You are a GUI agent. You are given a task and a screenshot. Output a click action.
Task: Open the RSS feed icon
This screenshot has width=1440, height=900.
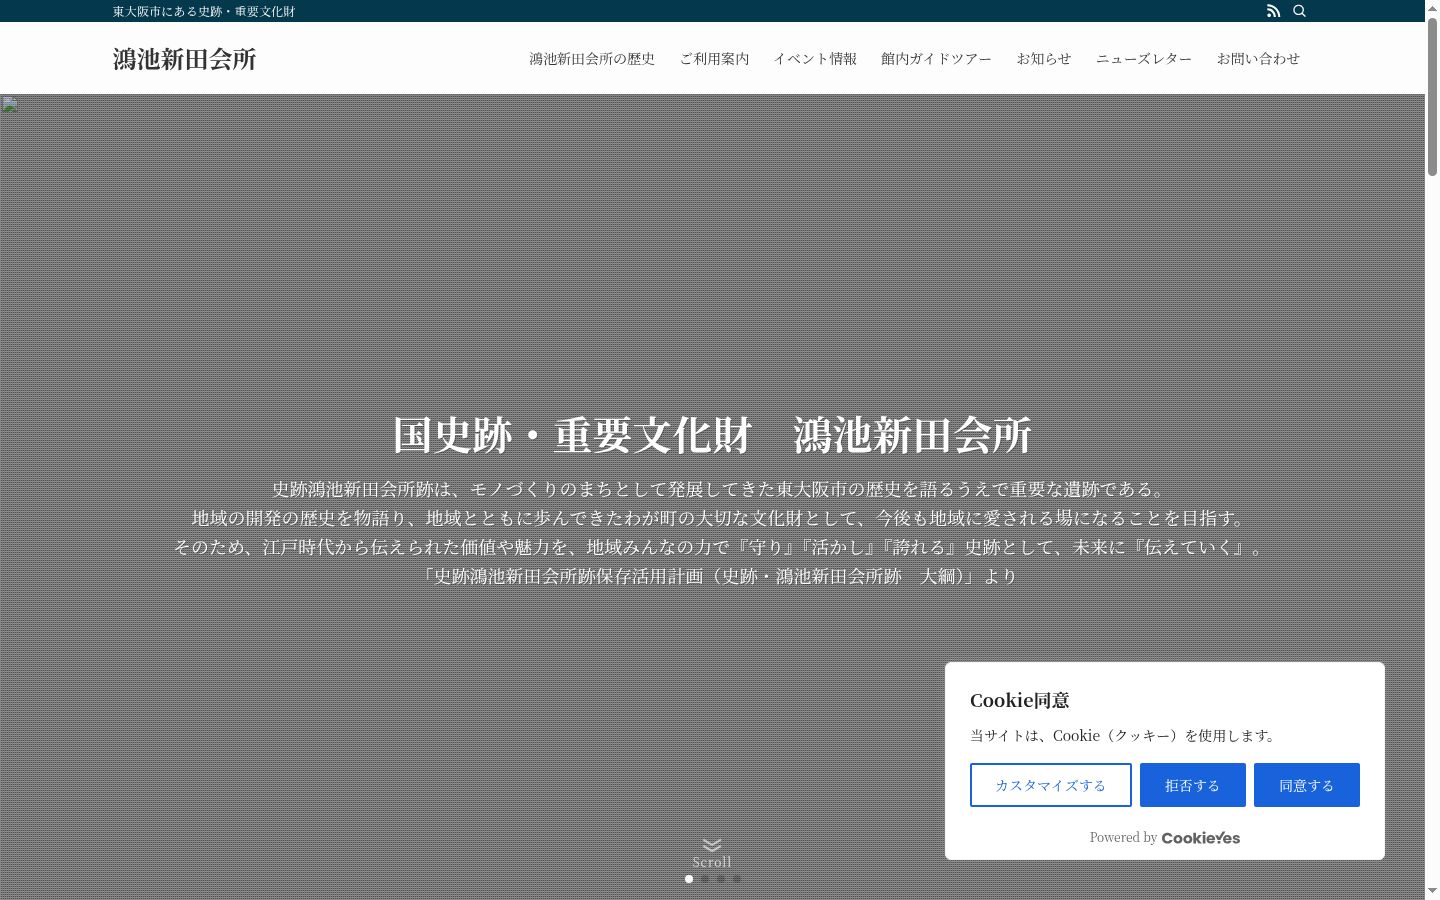pos(1273,11)
